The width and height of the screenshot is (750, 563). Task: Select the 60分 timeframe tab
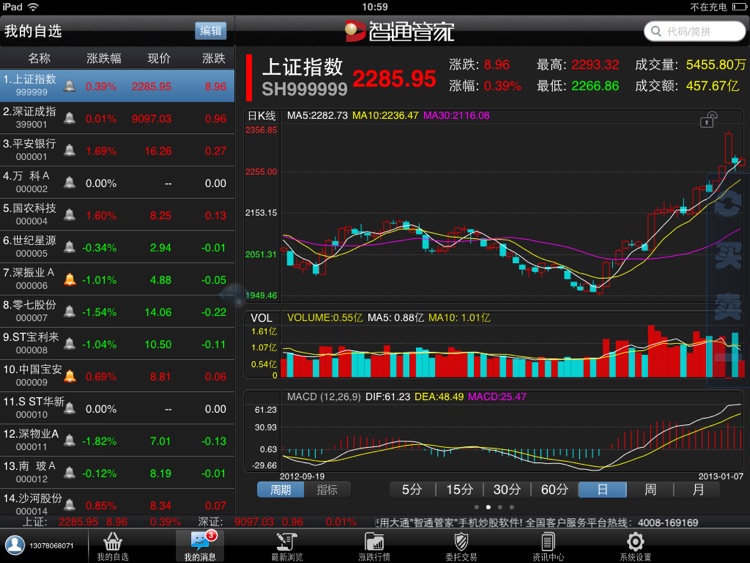pyautogui.click(x=554, y=490)
